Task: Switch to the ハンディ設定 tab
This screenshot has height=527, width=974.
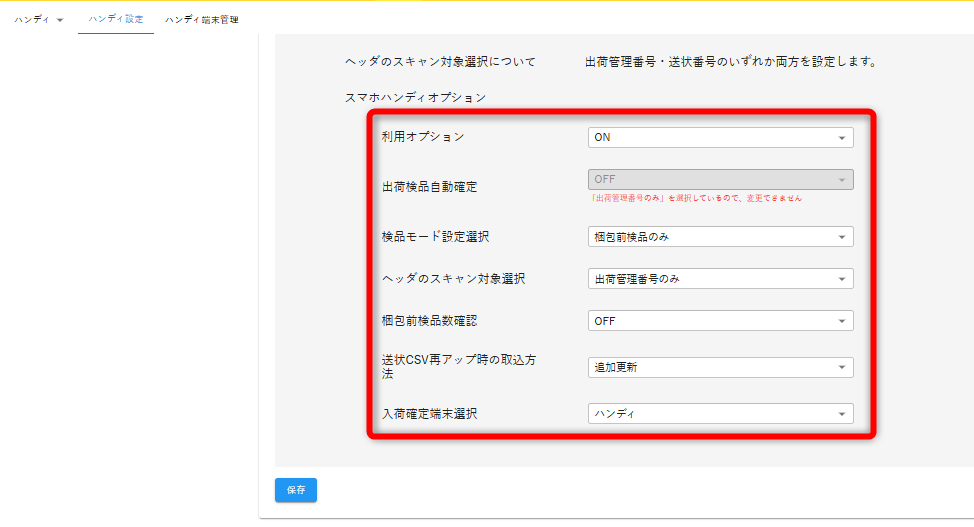Action: 116,19
